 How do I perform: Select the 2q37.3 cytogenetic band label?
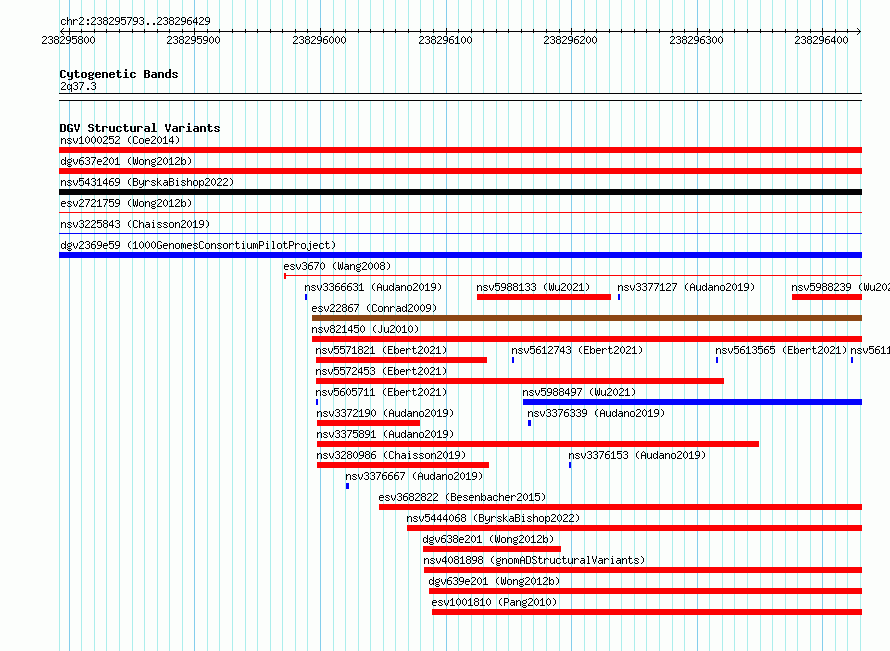click(x=78, y=86)
